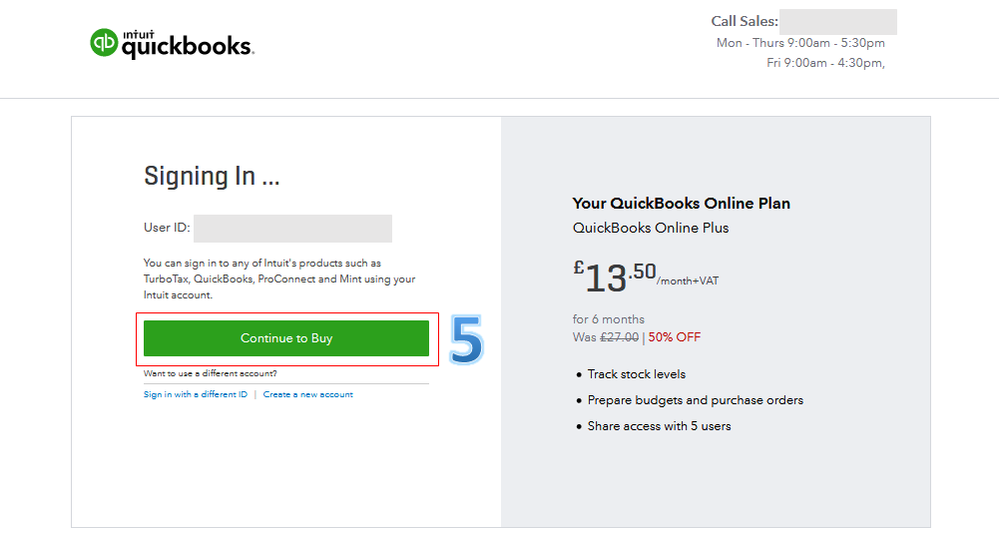Click the Track stock levels bullet
This screenshot has width=999, height=558.
click(636, 374)
